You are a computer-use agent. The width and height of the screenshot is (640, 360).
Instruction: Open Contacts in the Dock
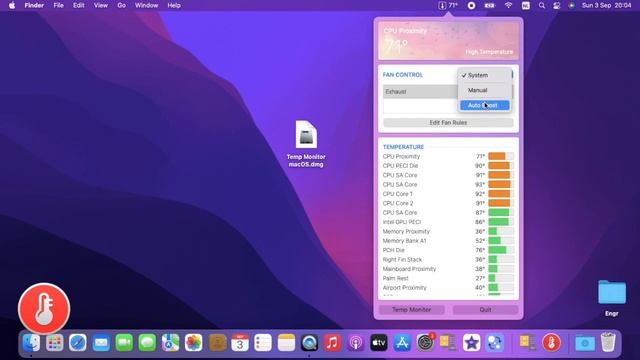(217, 342)
